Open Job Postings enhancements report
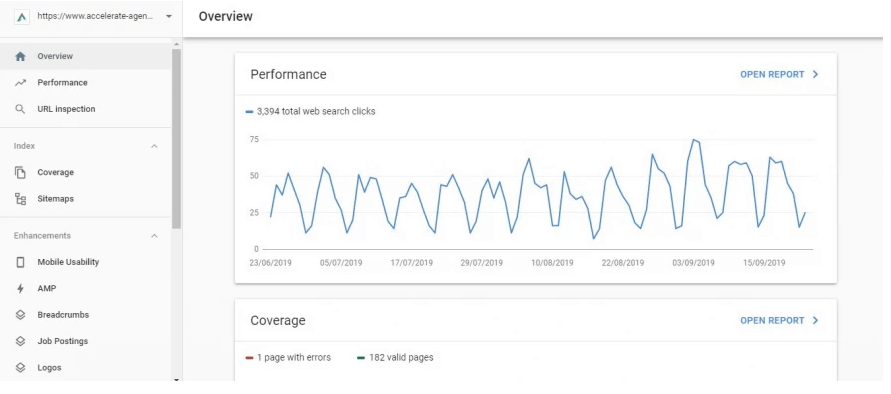 click(x=86, y=341)
